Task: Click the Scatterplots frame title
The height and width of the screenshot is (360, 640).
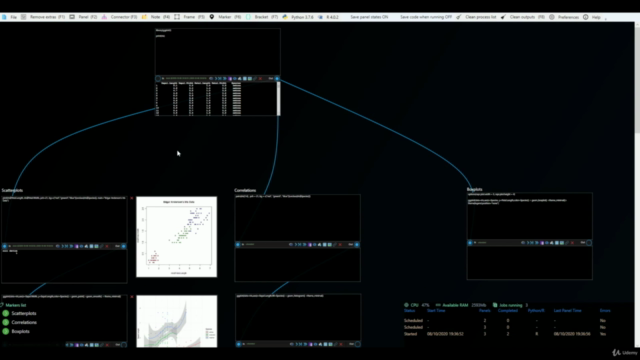Action: pyautogui.click(x=12, y=190)
